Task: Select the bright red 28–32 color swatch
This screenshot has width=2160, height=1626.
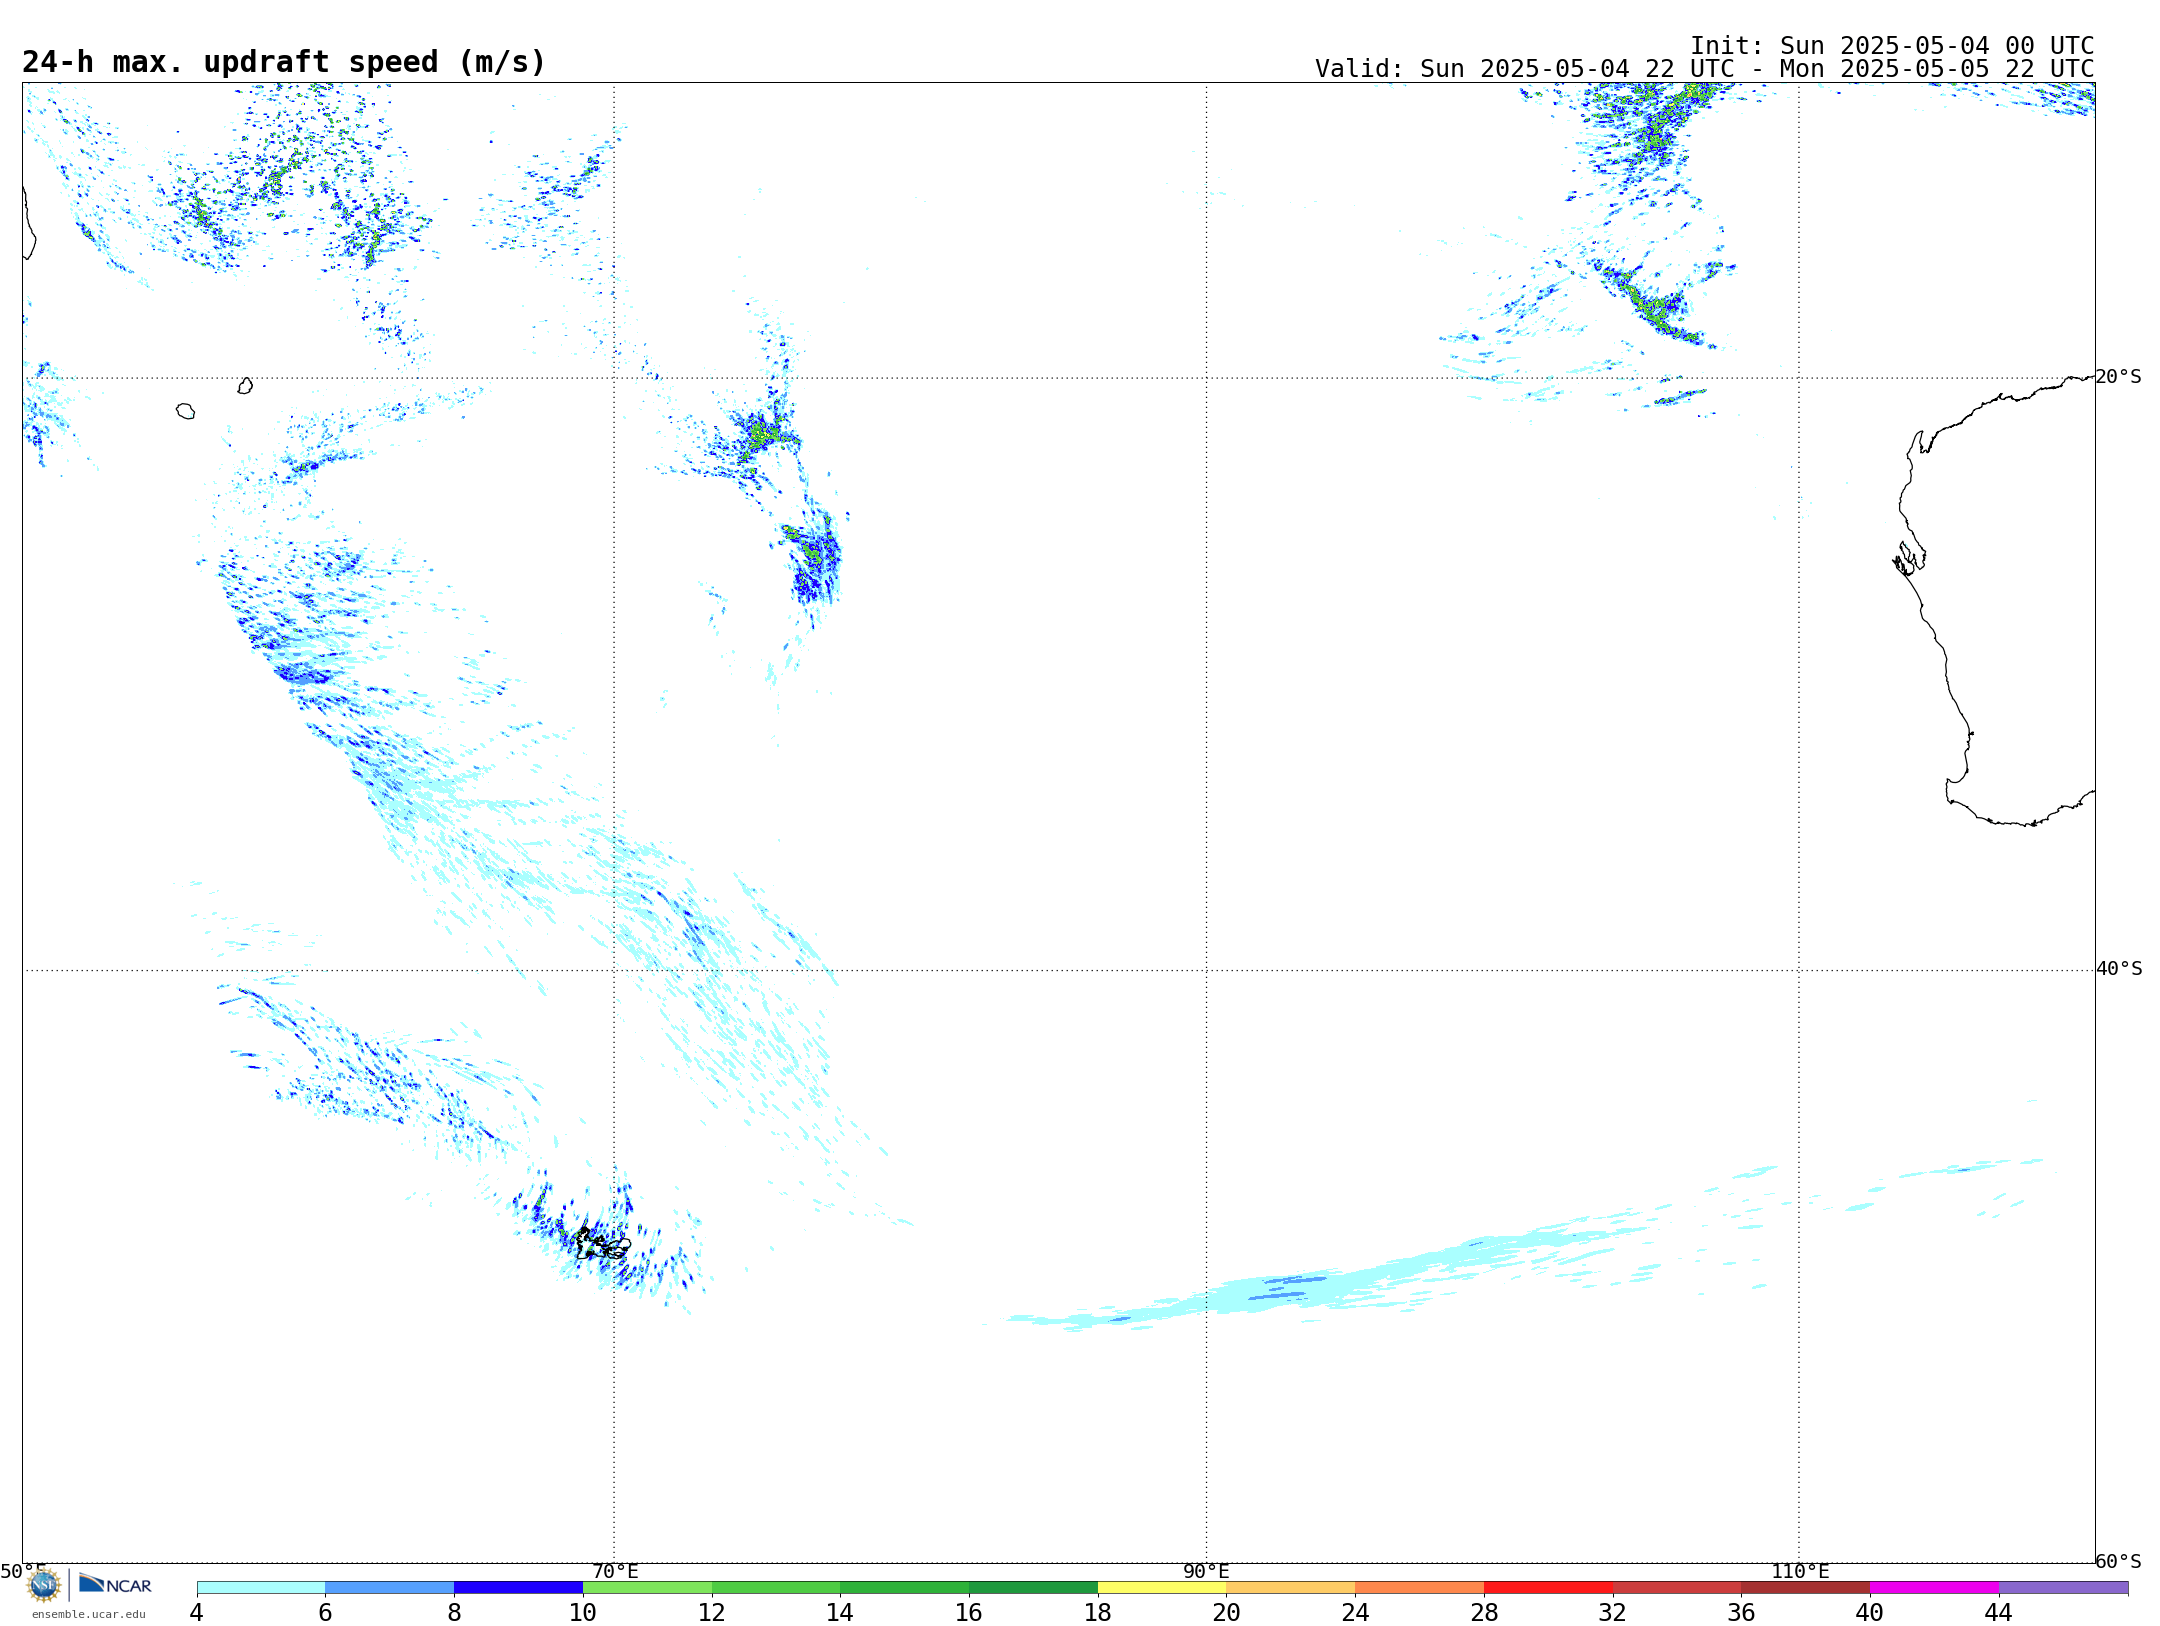Action: pyautogui.click(x=1549, y=1587)
